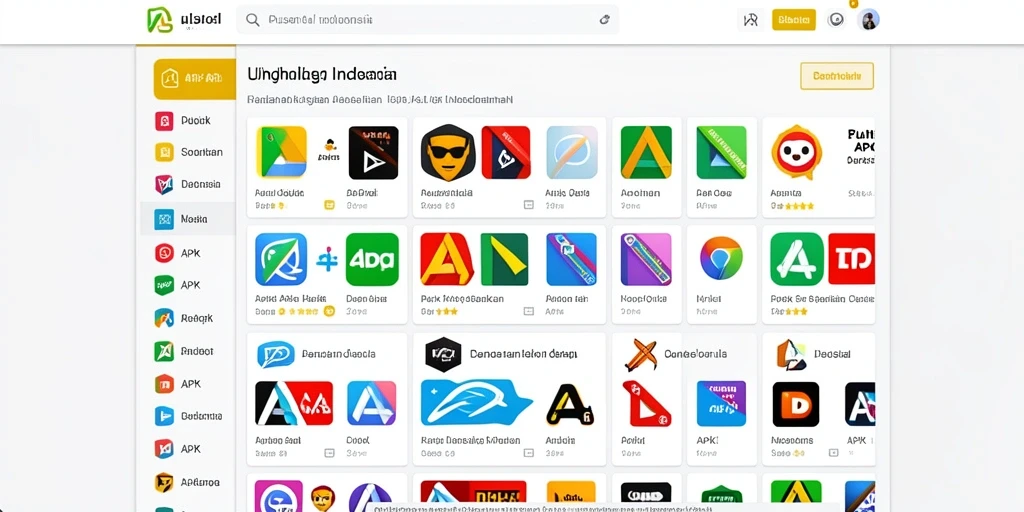Open the black and red double-A app icon
This screenshot has width=1024, height=512.
tap(294, 404)
